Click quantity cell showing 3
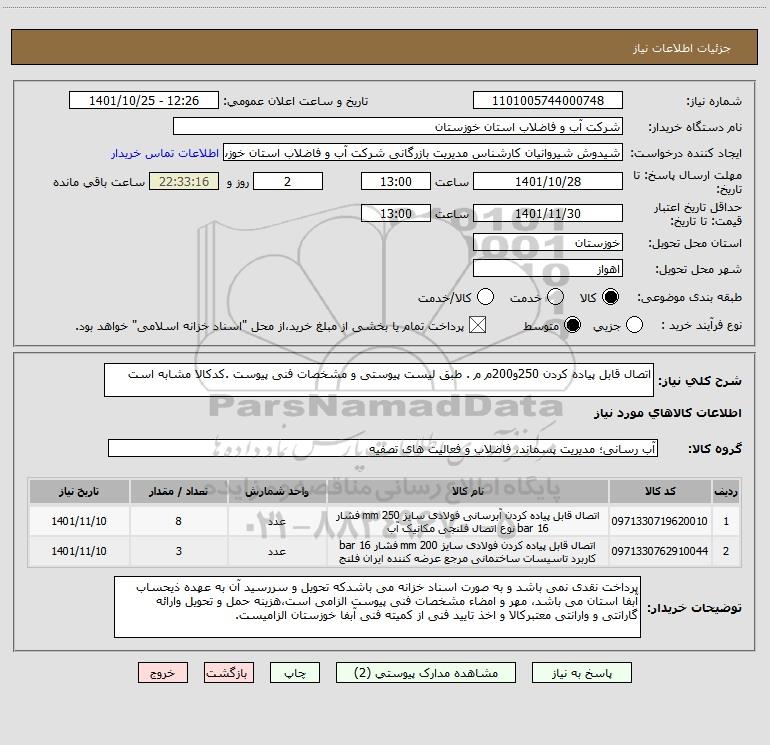This screenshot has width=770, height=745. 178,551
